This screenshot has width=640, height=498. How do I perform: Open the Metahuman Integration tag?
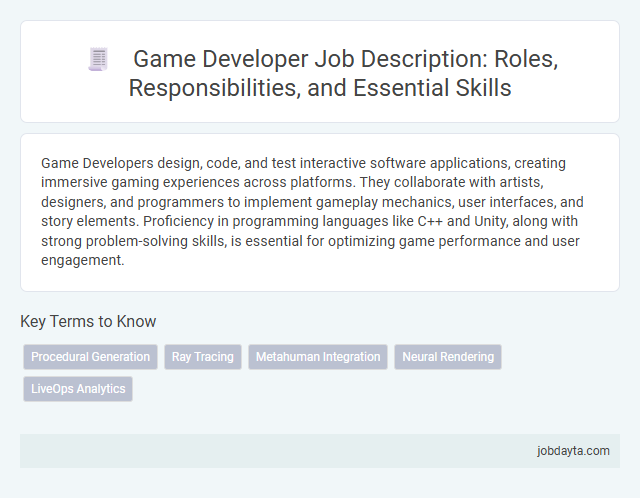(318, 357)
